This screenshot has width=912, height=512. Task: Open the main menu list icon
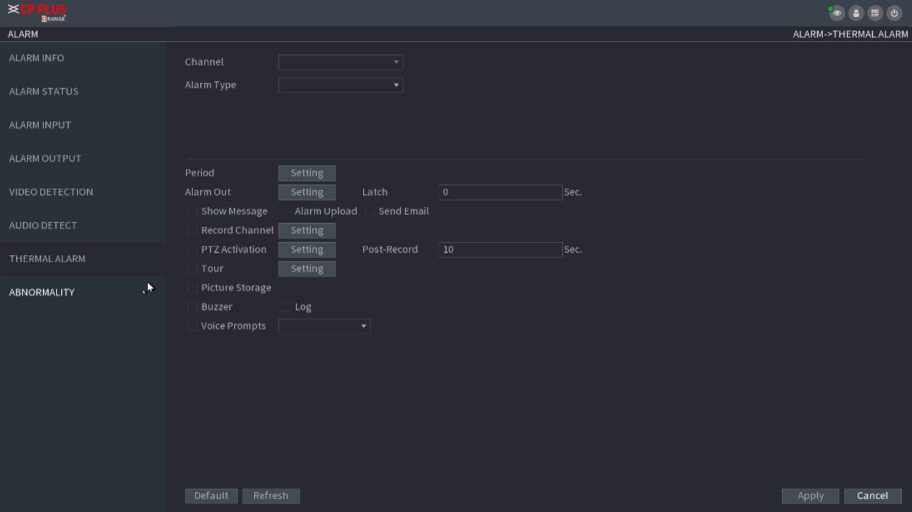click(875, 13)
